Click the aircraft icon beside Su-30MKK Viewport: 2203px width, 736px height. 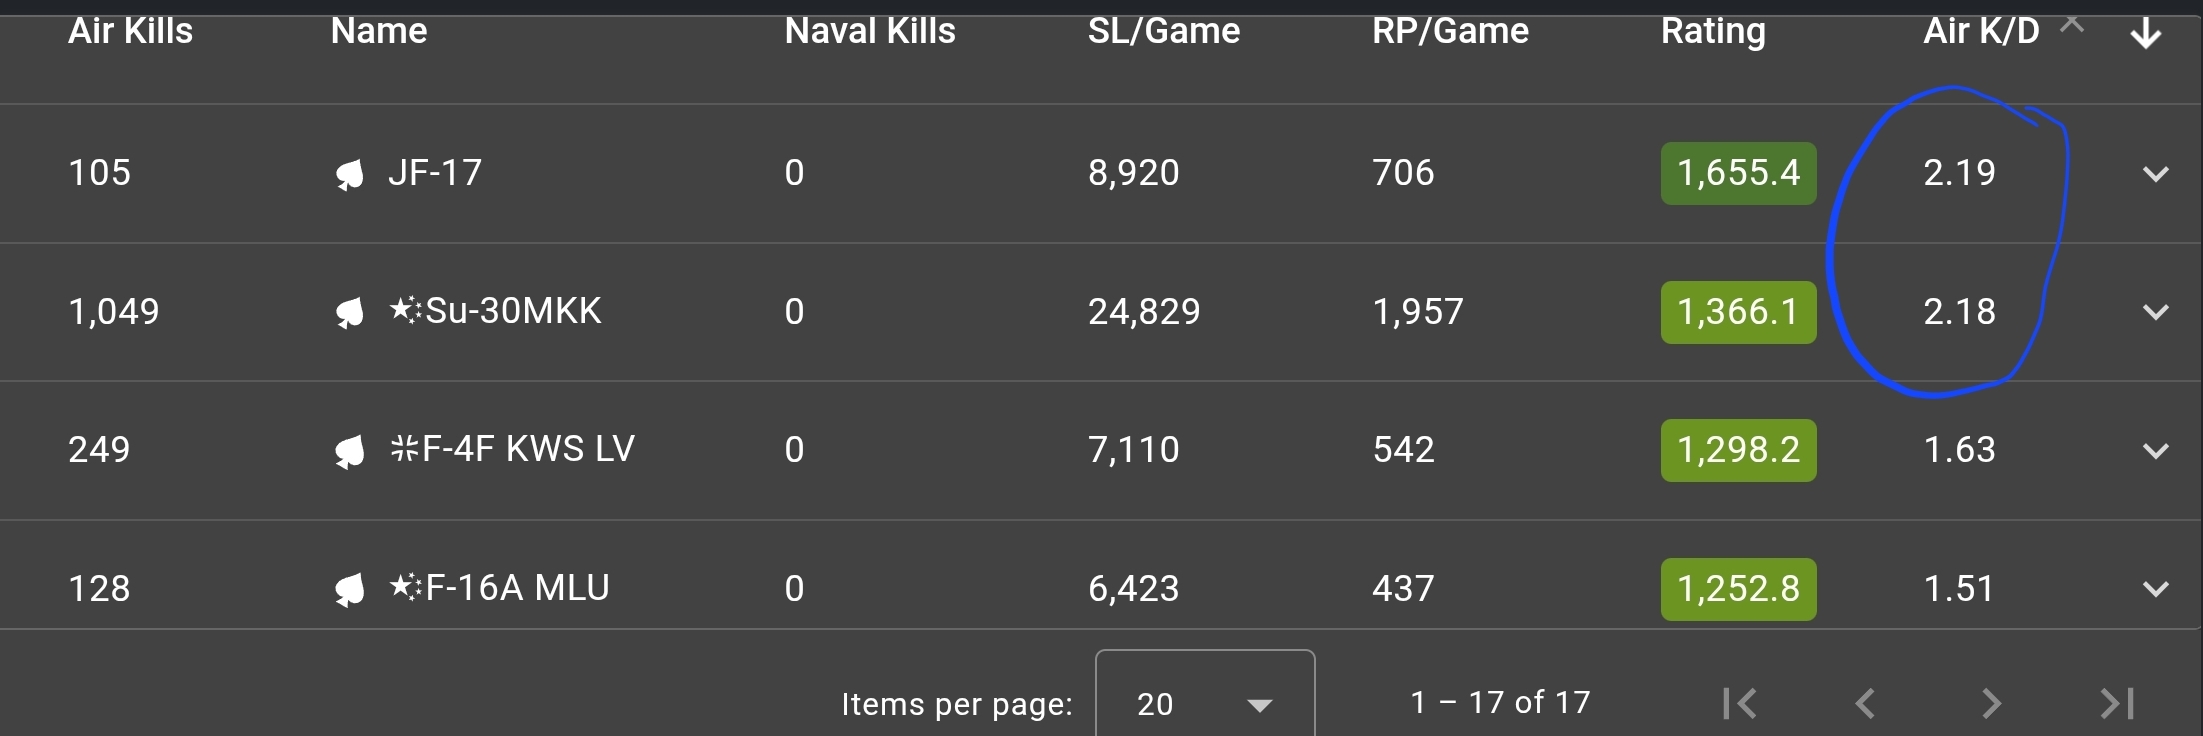(349, 314)
